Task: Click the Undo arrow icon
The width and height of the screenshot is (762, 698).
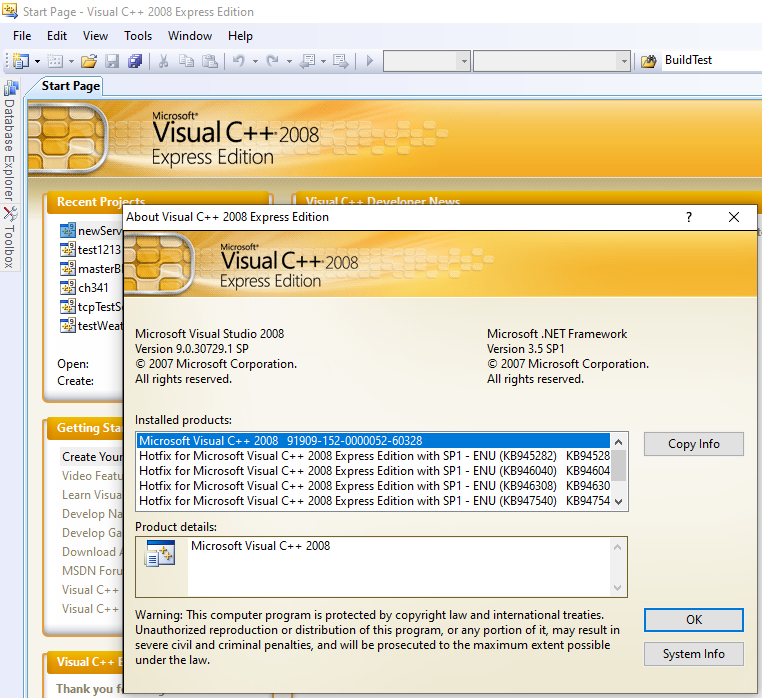Action: [x=239, y=61]
